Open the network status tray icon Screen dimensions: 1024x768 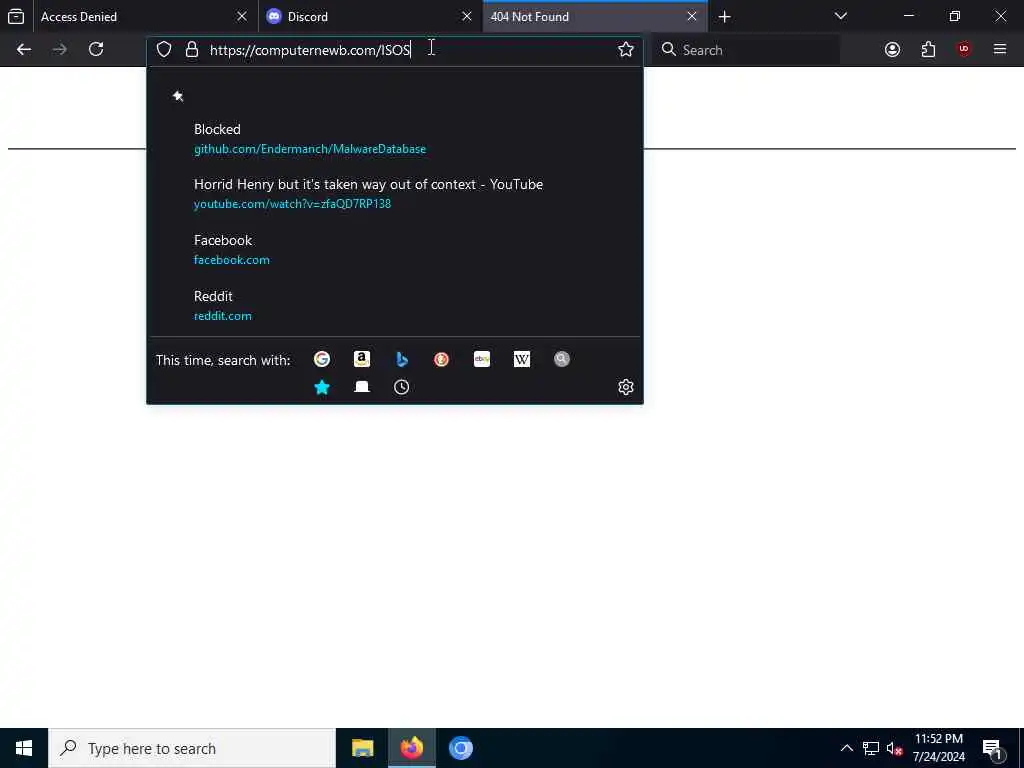tap(871, 748)
